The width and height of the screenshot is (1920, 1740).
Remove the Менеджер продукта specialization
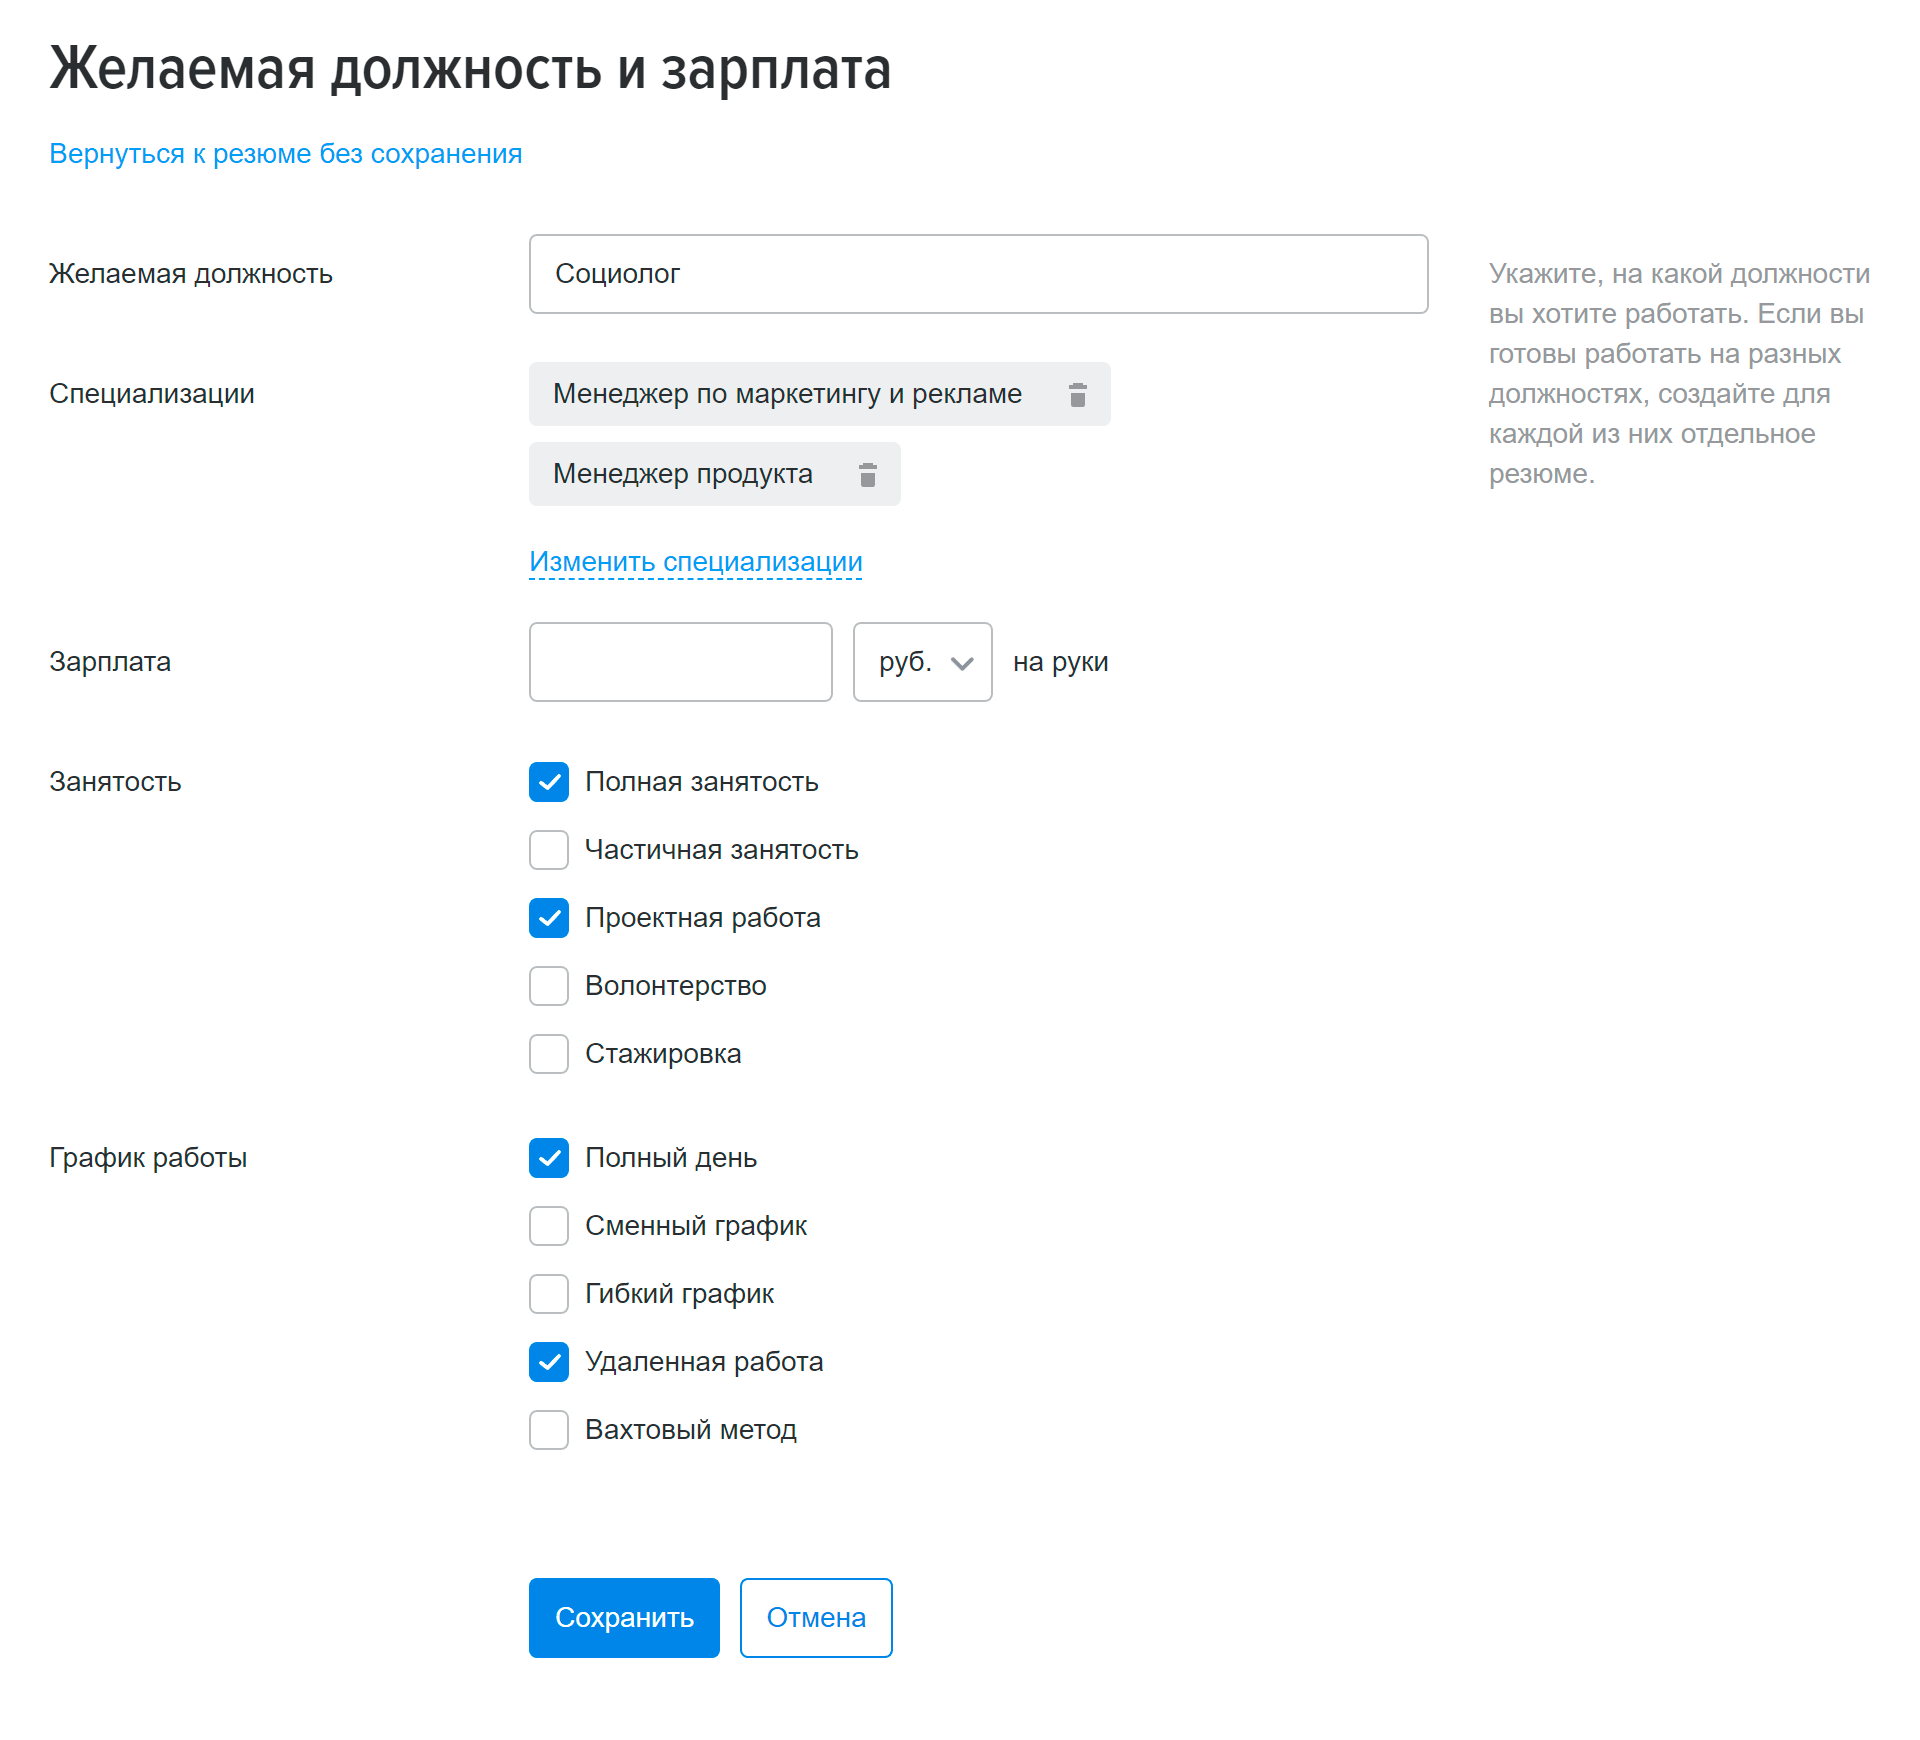coord(867,475)
